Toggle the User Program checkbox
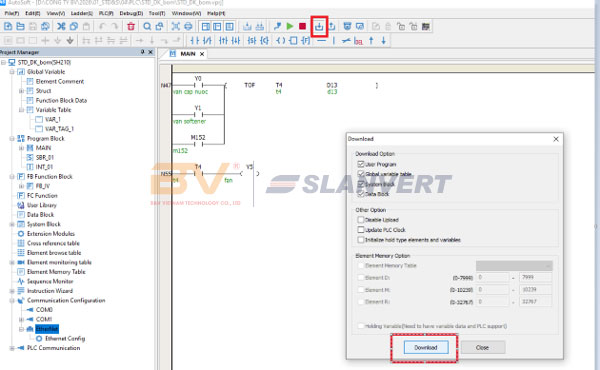The image size is (600, 370). [x=360, y=164]
